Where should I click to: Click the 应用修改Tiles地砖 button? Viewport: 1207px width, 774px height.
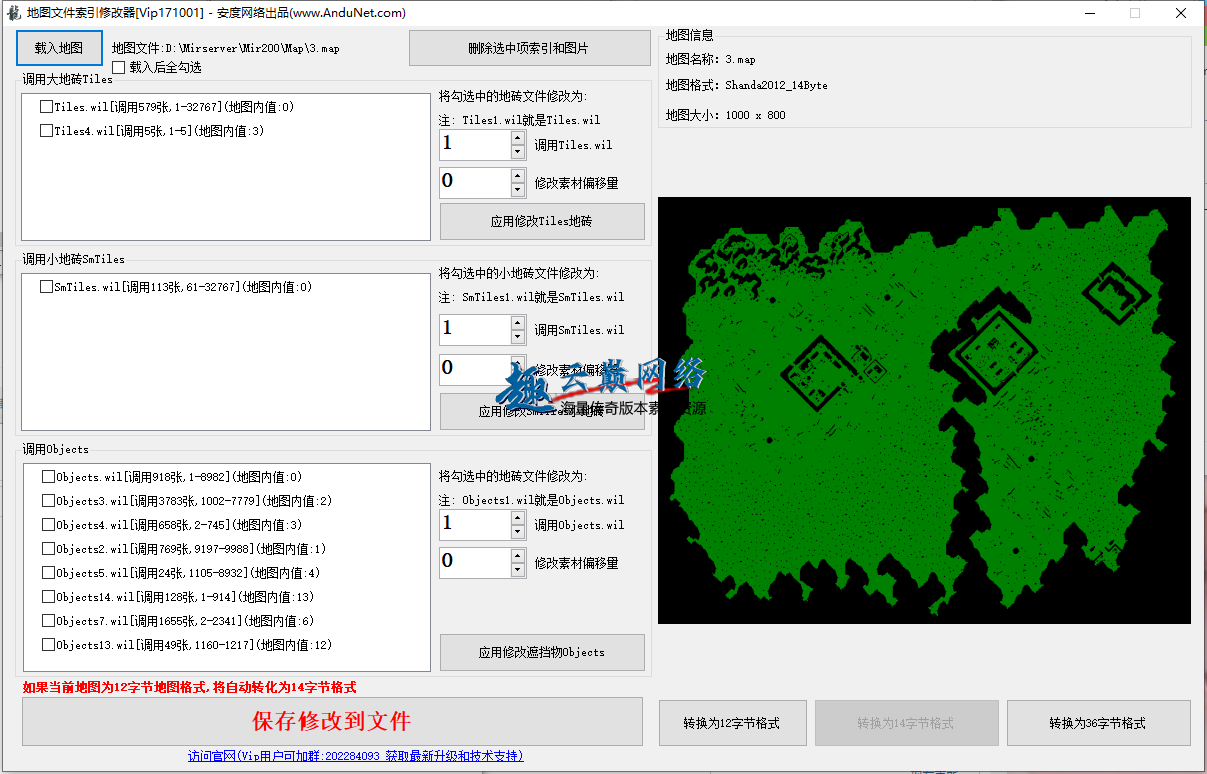point(541,221)
